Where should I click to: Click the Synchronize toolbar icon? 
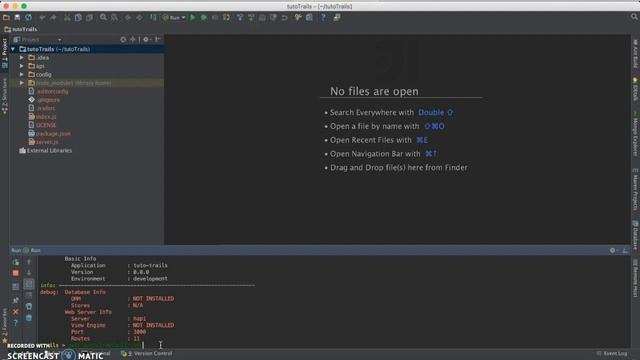click(x=29, y=18)
